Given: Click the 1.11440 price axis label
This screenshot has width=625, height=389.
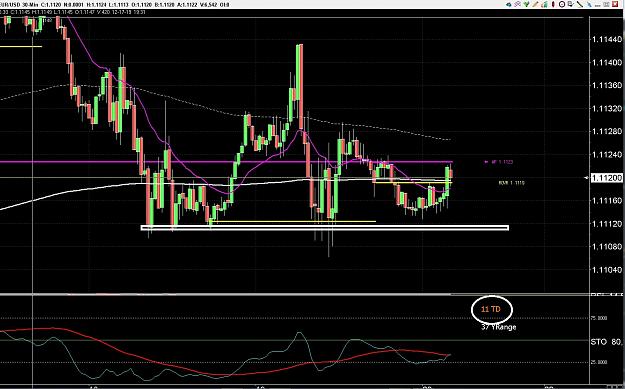Looking at the screenshot, I should 607,39.
